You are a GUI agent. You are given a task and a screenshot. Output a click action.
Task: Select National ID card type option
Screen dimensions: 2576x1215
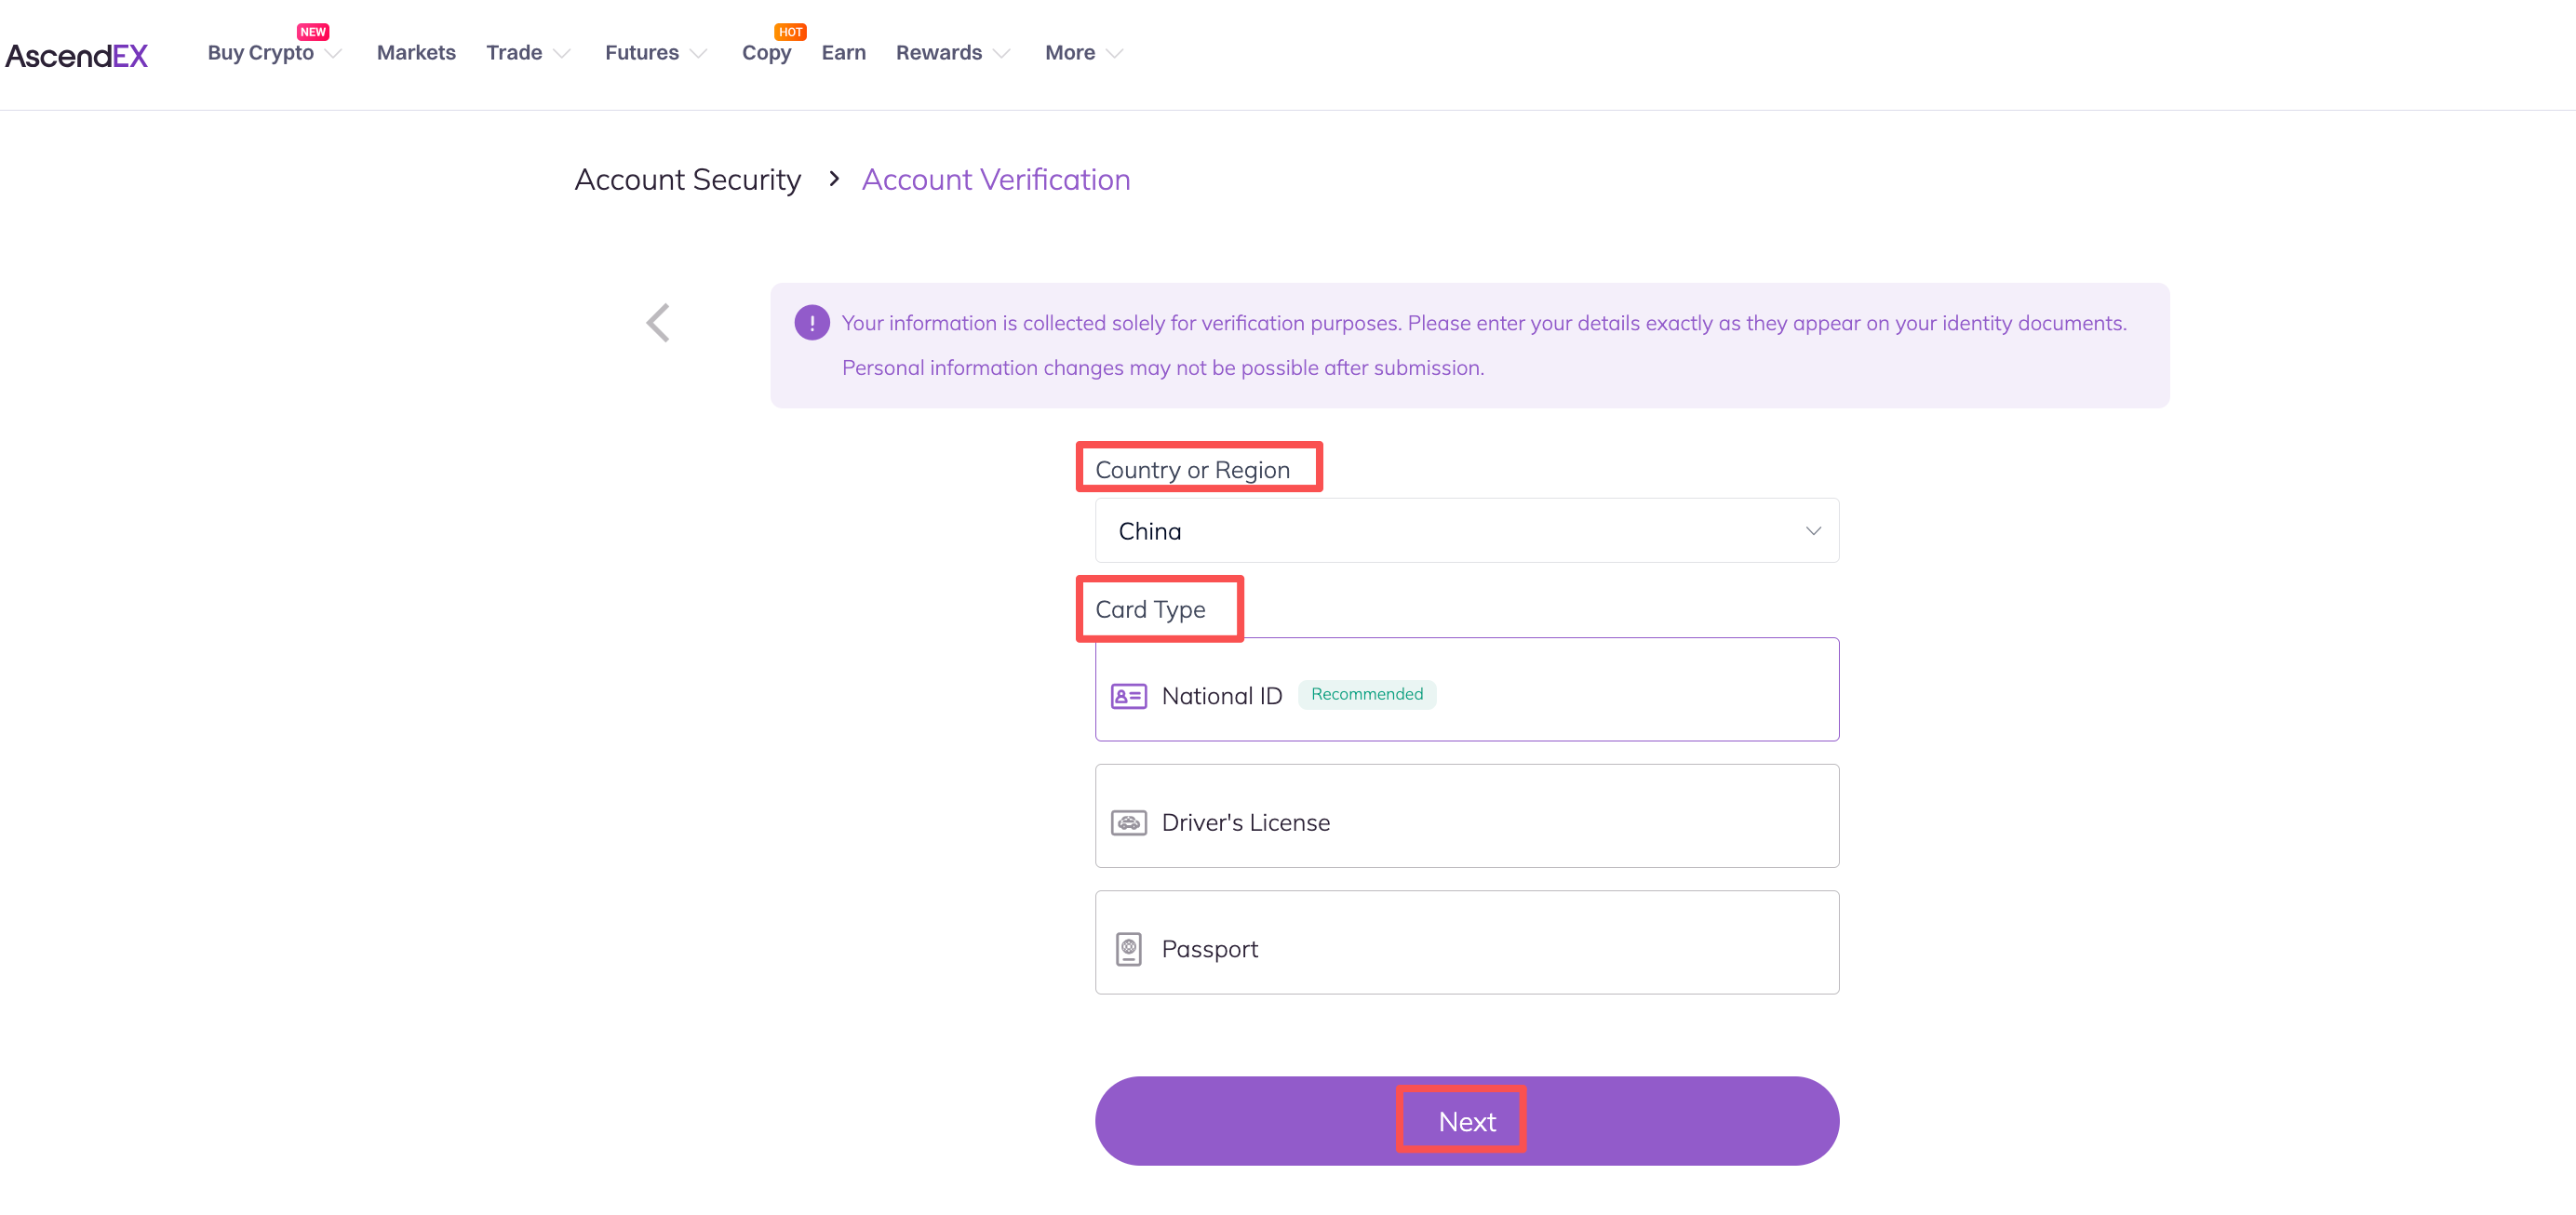[1466, 690]
